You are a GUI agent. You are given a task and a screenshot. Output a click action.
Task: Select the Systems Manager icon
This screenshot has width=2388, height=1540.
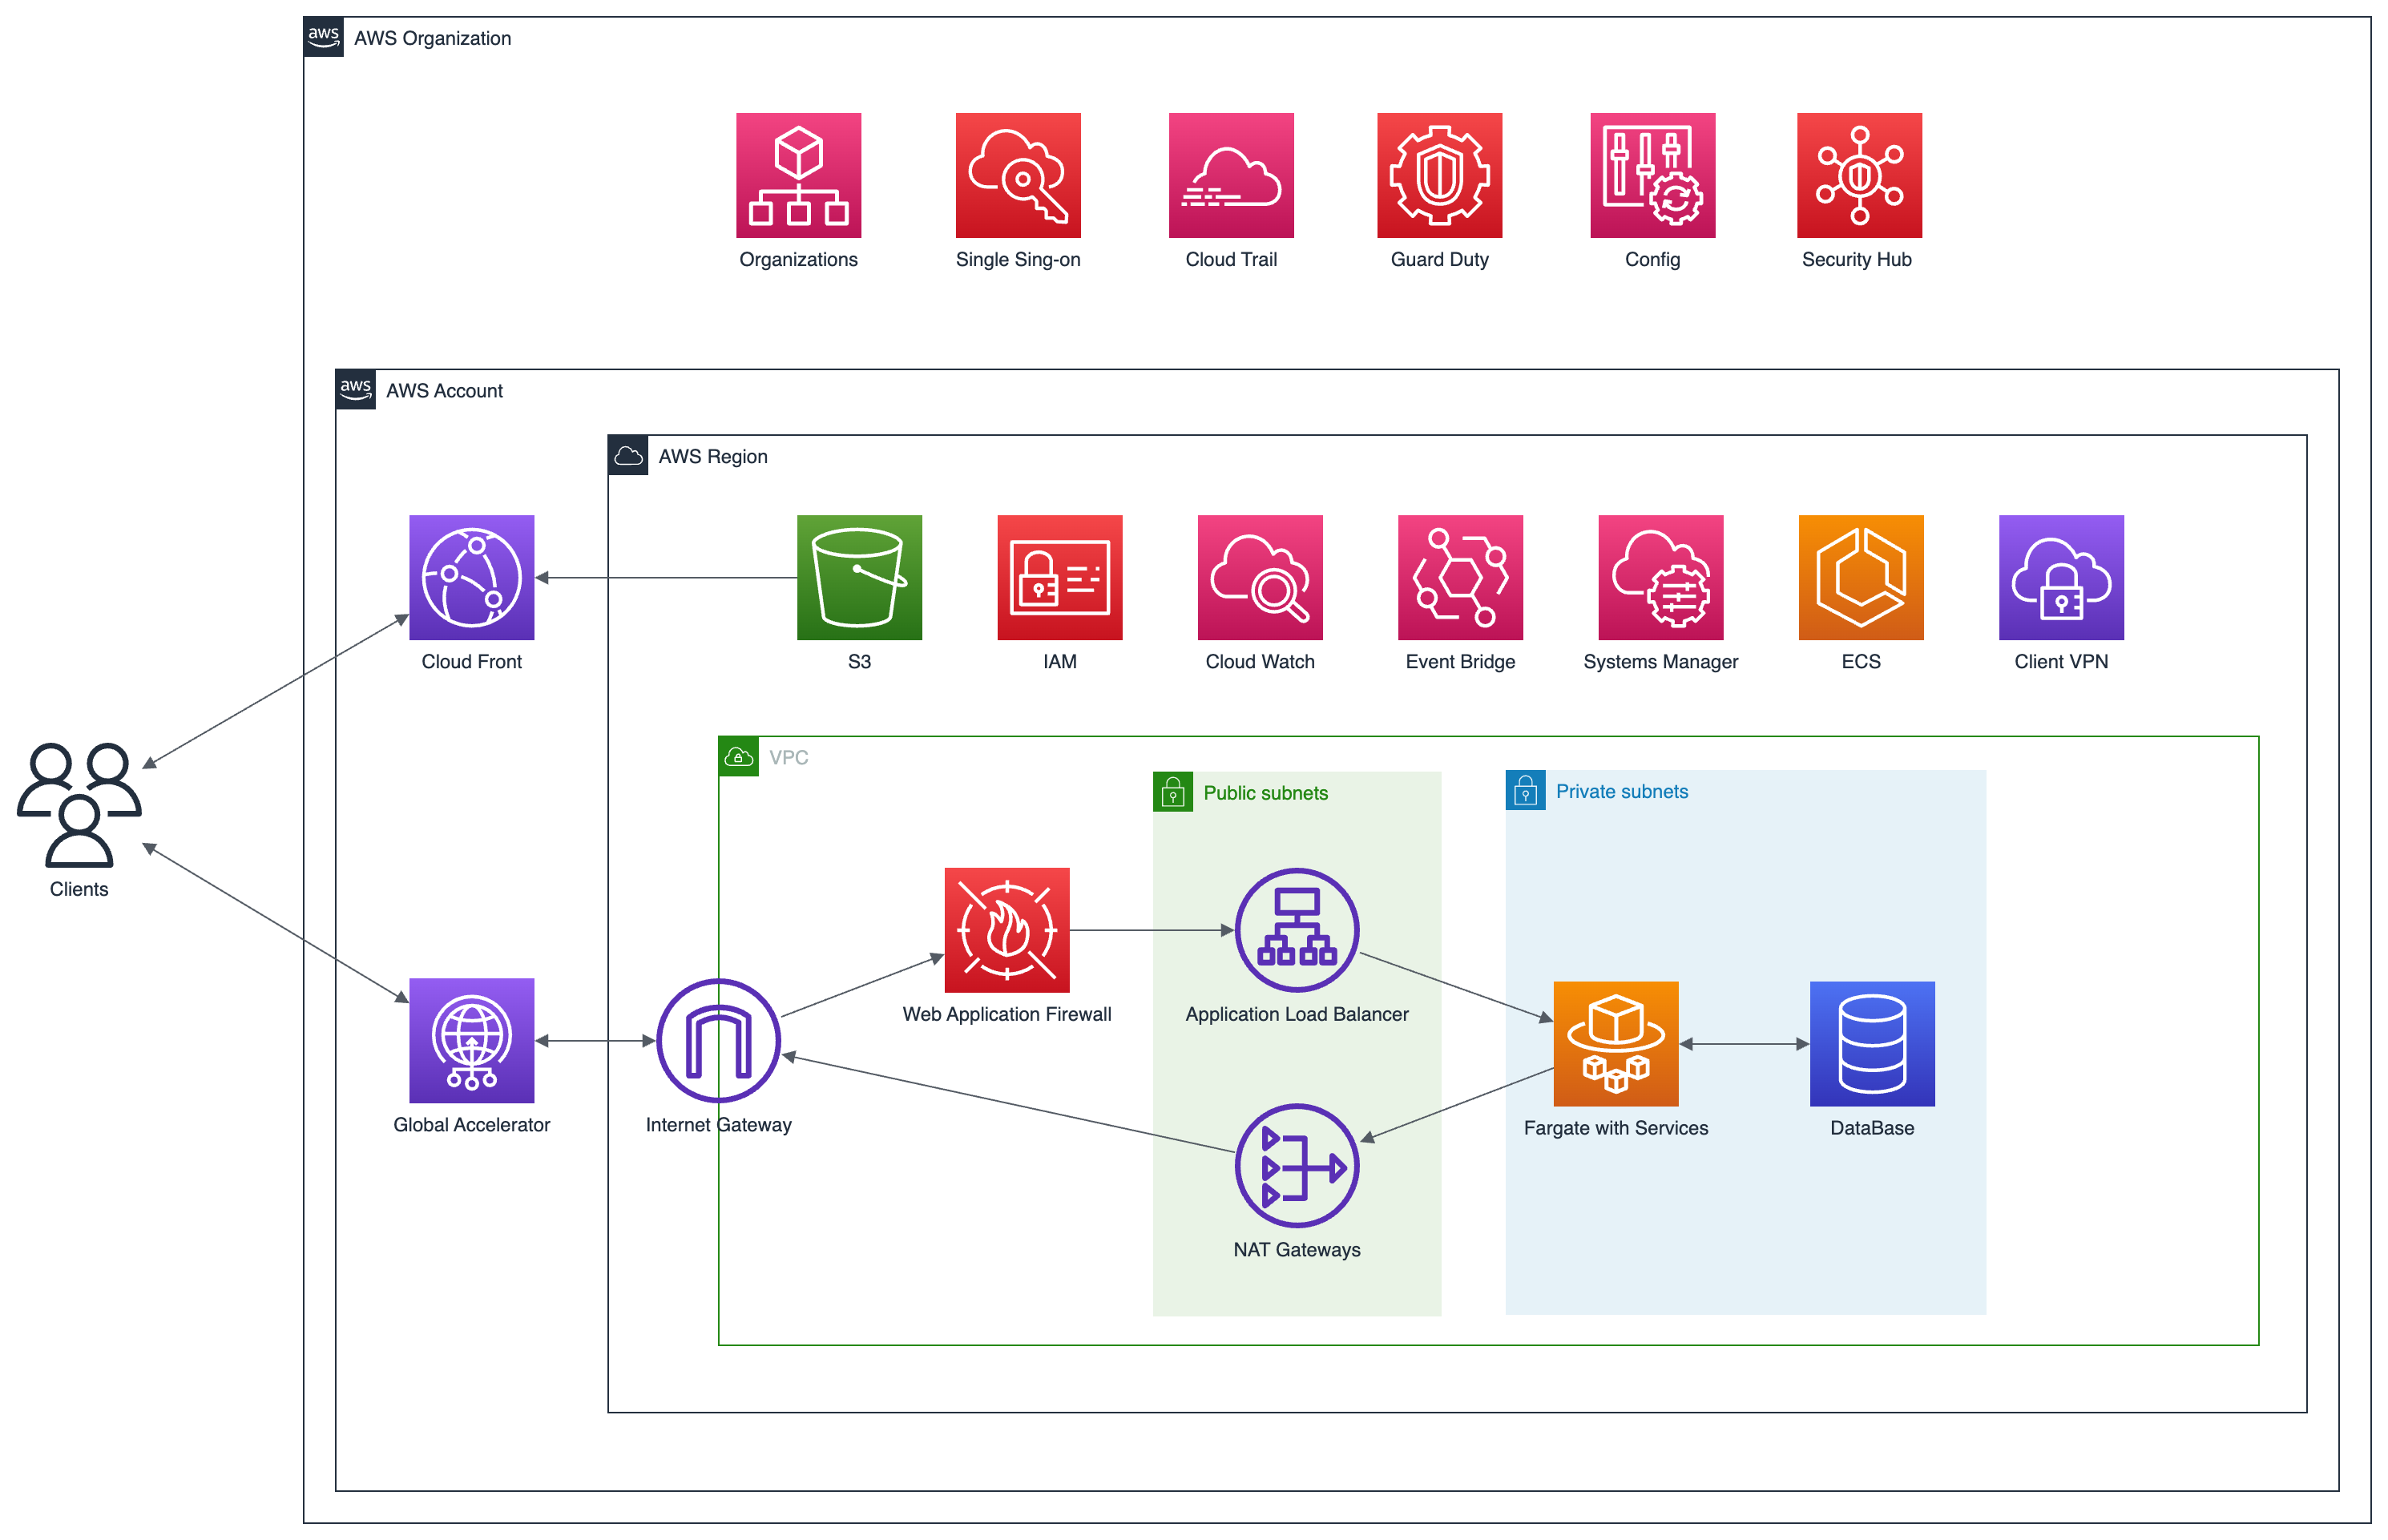click(1660, 577)
